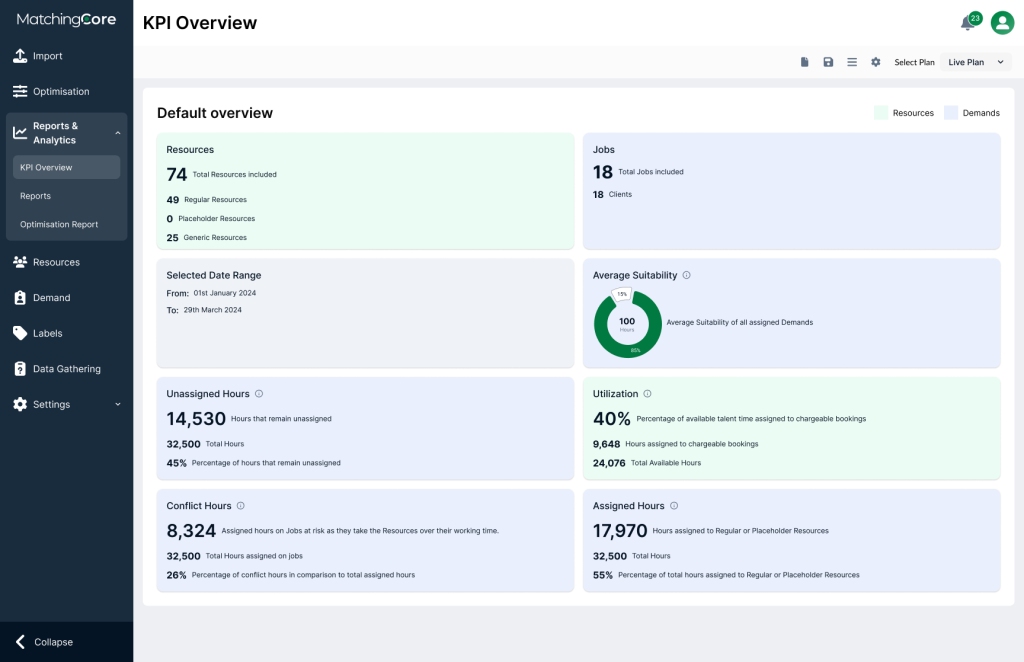Click the 14,530 unassigned hours value
This screenshot has width=1024, height=662.
point(196,418)
